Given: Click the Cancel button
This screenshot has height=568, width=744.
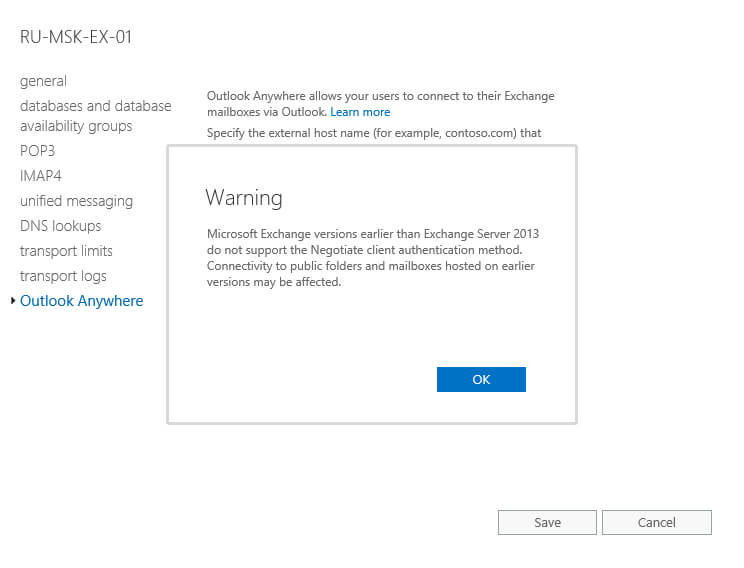Looking at the screenshot, I should point(657,522).
